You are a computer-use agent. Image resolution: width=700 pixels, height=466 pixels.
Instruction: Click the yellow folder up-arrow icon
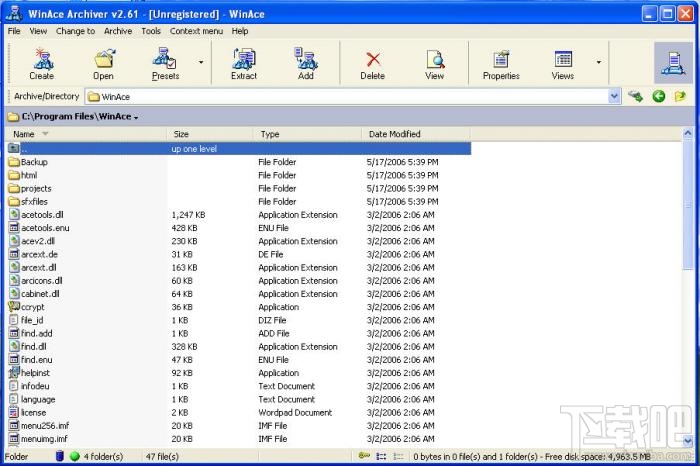click(680, 96)
